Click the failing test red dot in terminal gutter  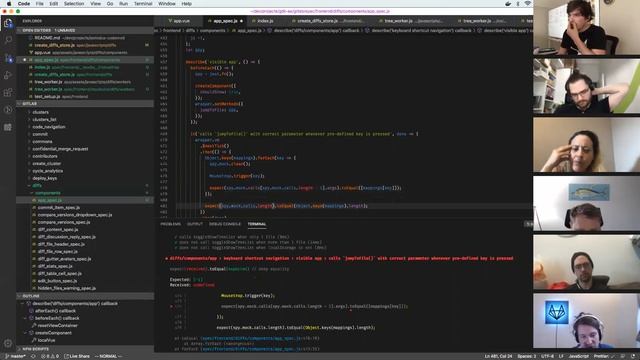coord(167,258)
